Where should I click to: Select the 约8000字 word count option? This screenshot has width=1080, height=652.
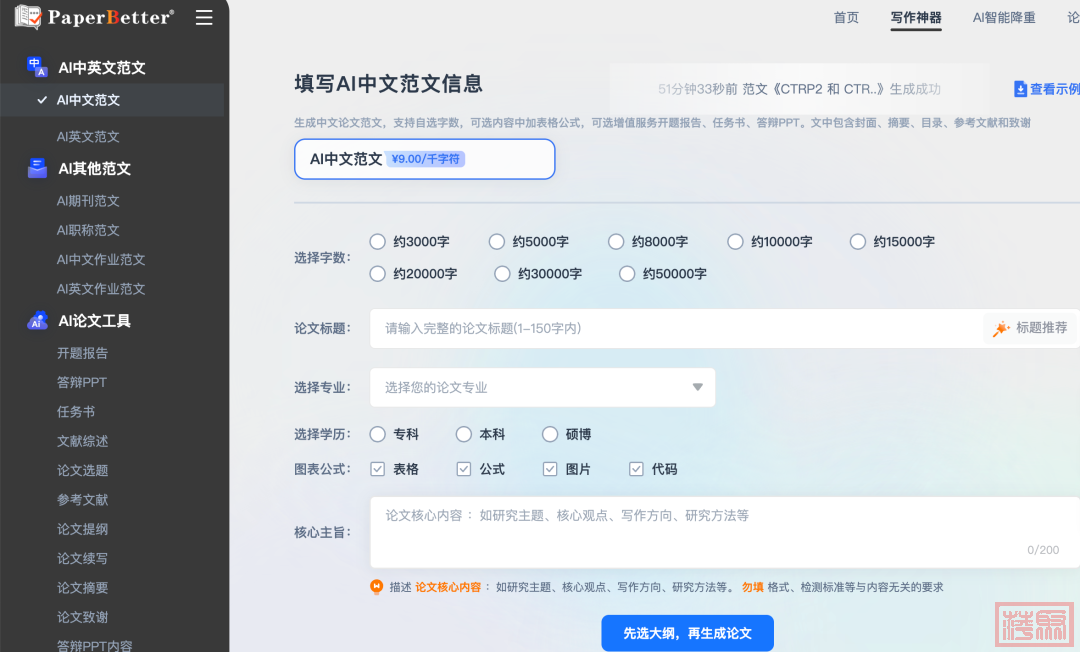click(x=616, y=241)
